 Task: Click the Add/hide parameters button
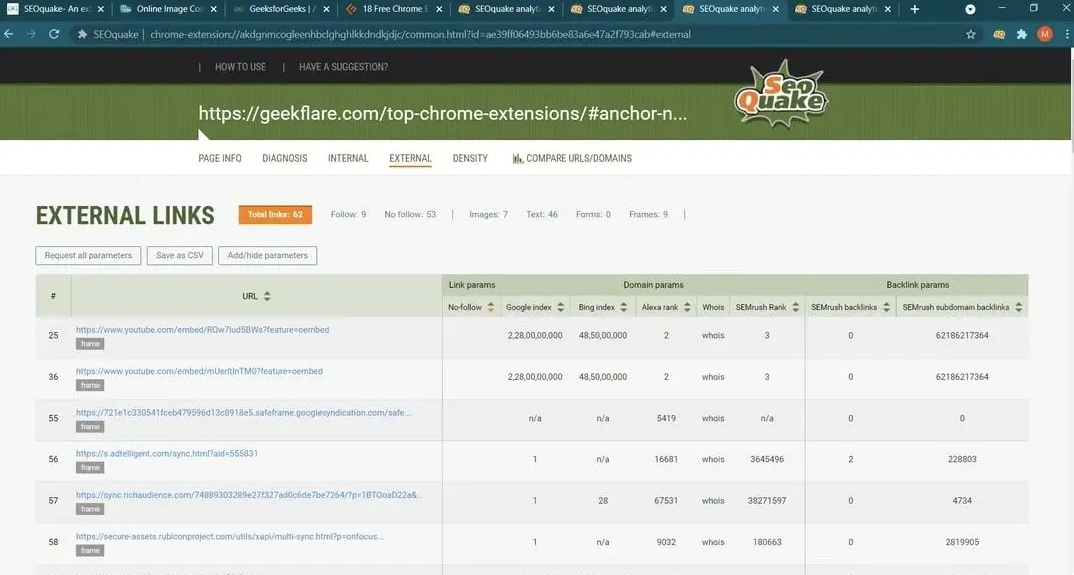pos(267,256)
